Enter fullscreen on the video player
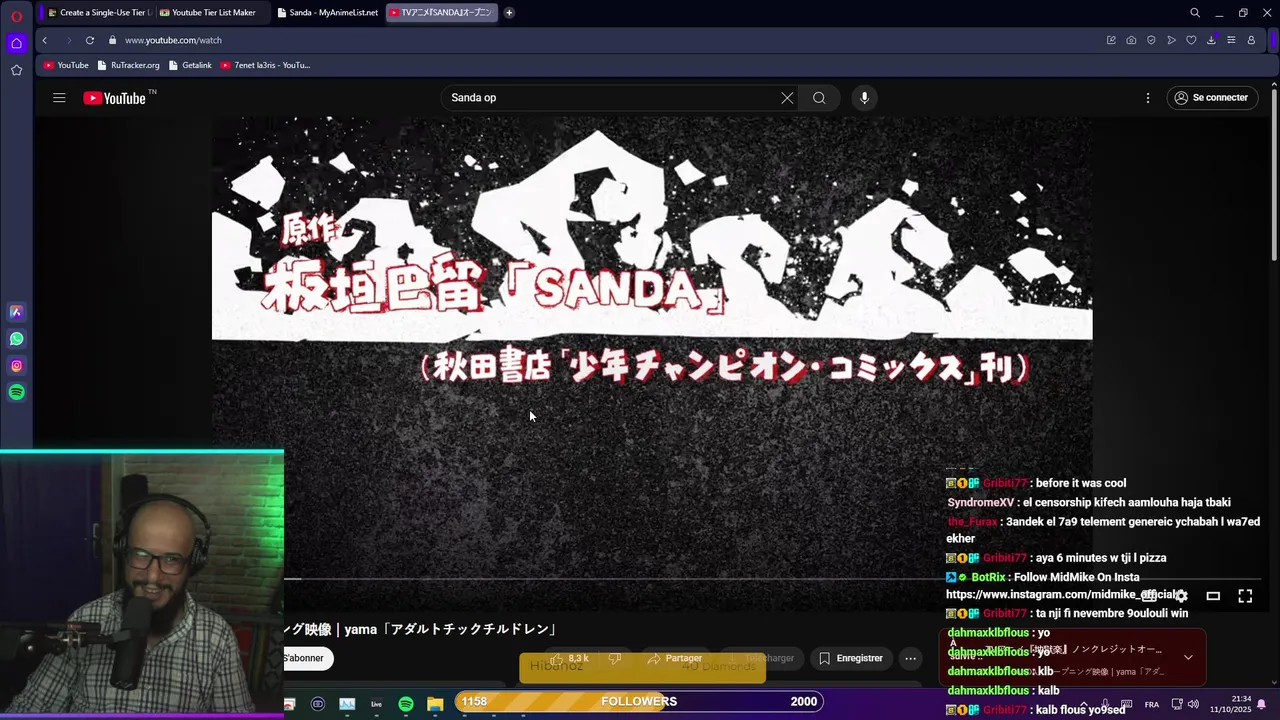This screenshot has height=720, width=1280. click(x=1245, y=596)
